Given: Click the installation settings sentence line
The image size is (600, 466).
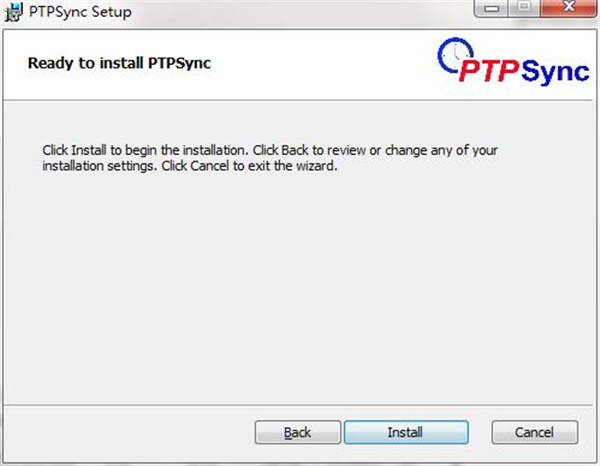Looking at the screenshot, I should pyautogui.click(x=190, y=166).
